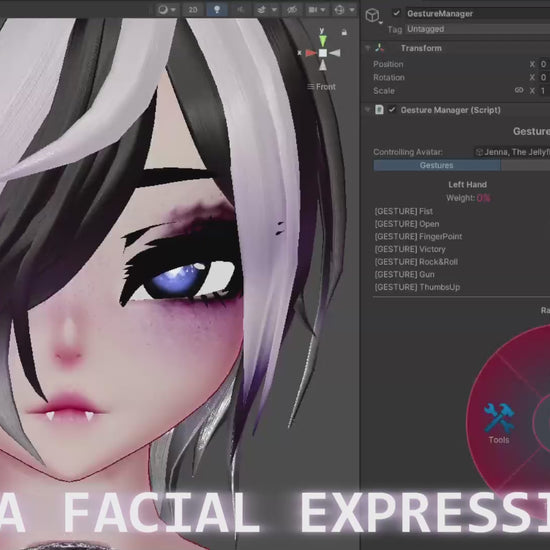Toggle 2D view mode button
The image size is (550, 550).
point(193,9)
